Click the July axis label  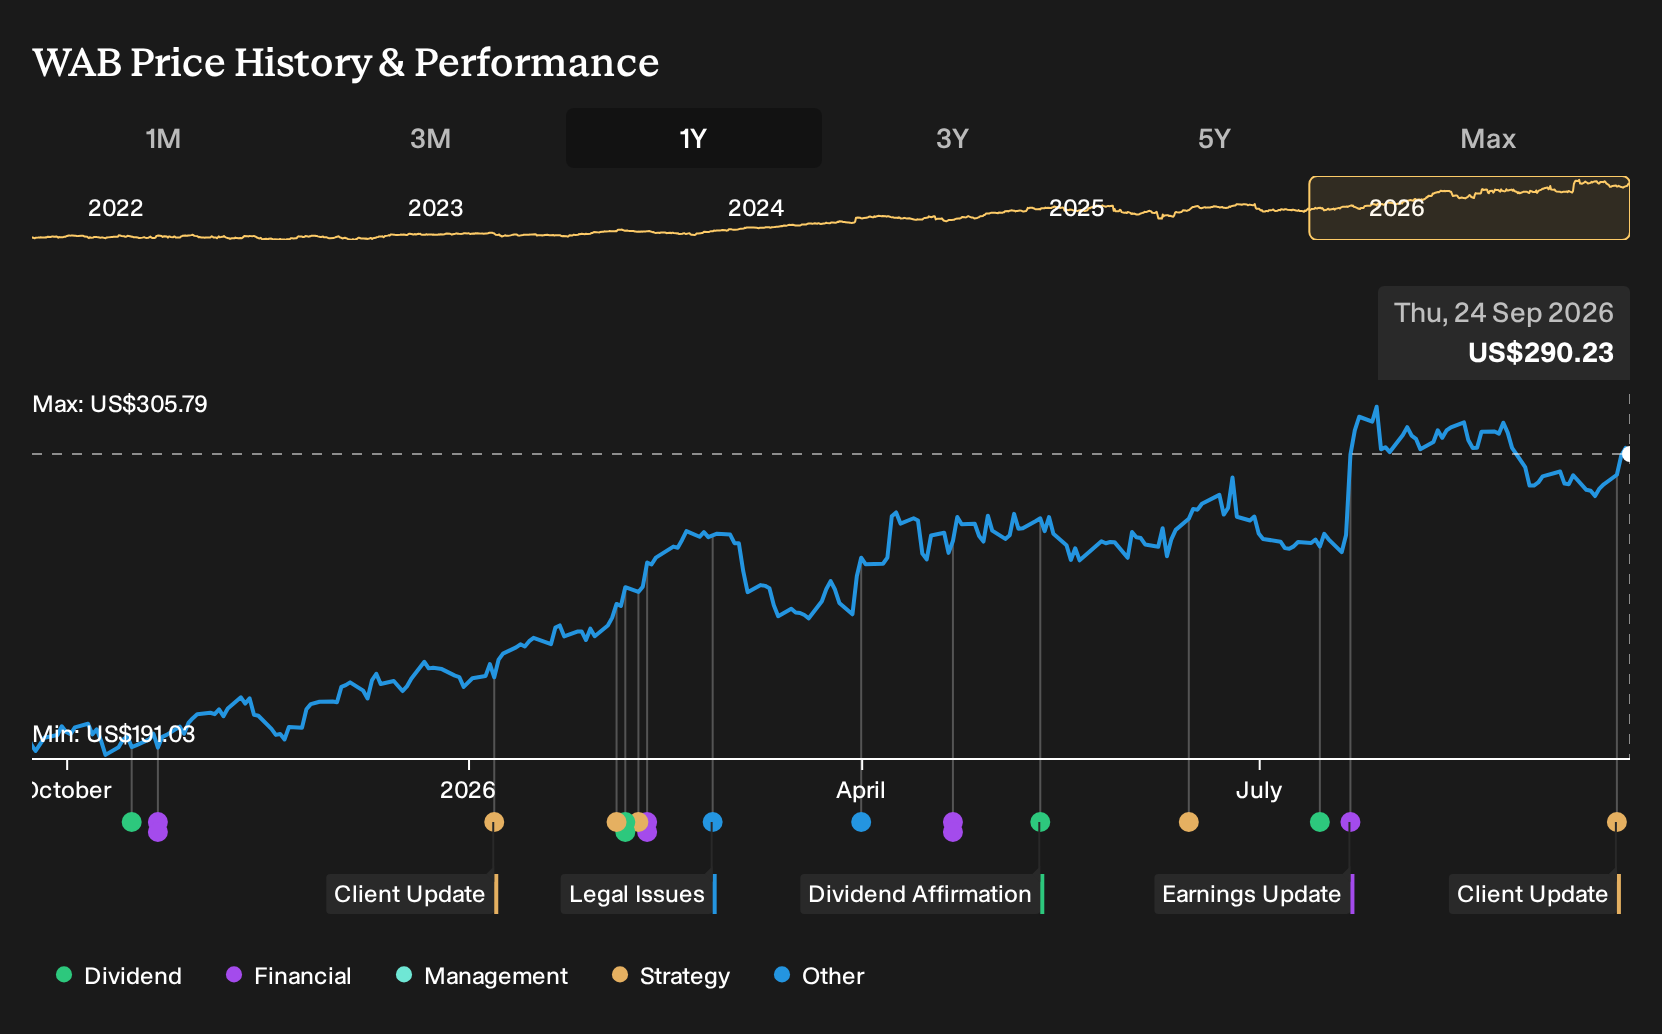click(x=1258, y=790)
